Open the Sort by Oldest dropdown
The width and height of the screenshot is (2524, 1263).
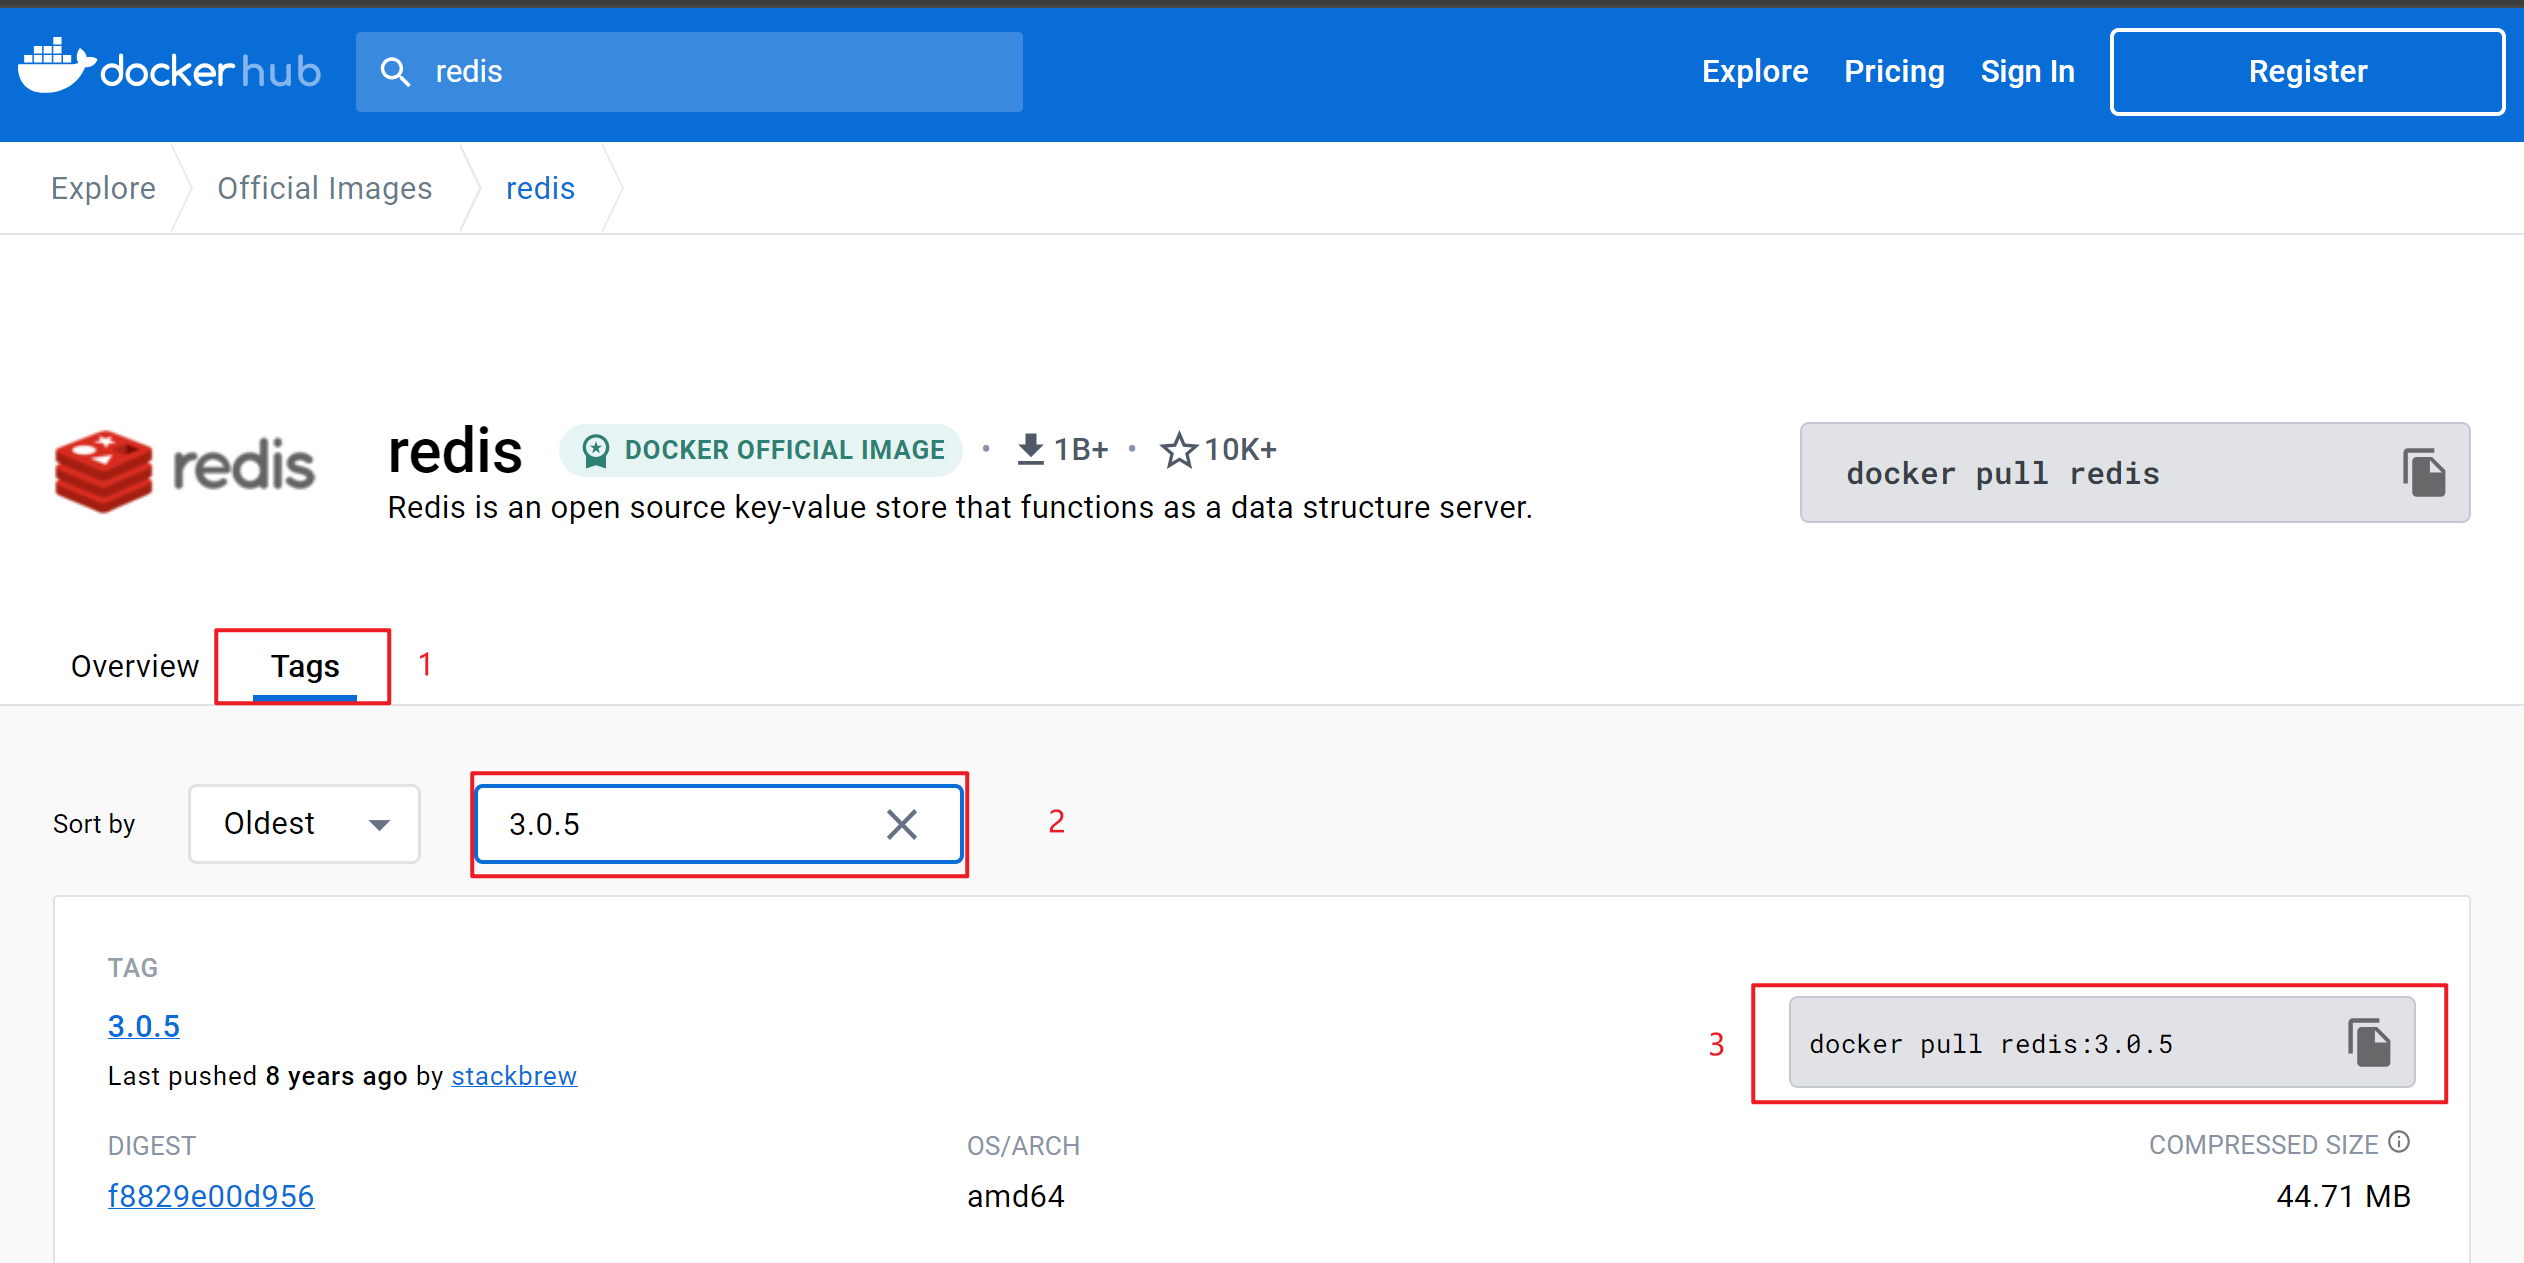coord(302,823)
